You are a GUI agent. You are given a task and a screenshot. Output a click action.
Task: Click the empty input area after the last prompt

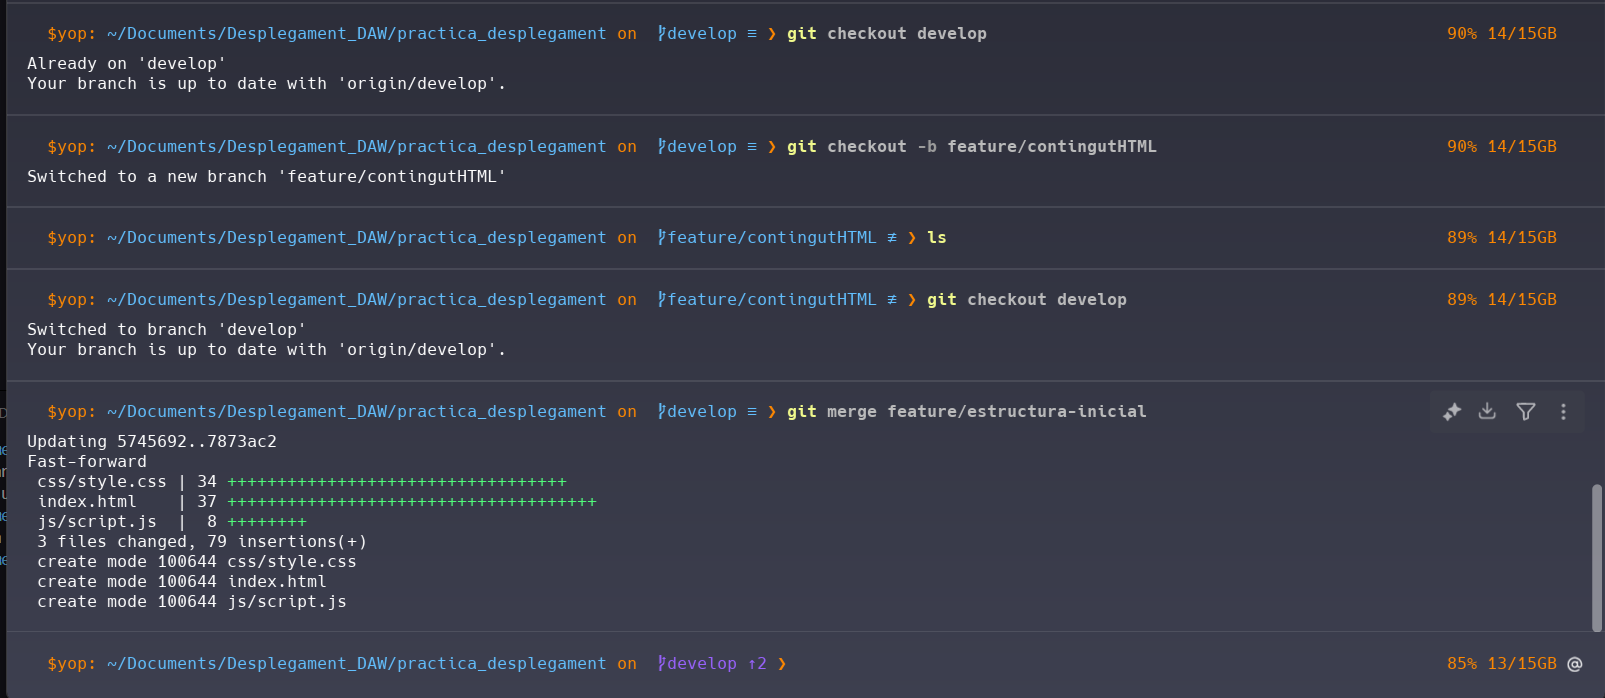tap(1100, 664)
